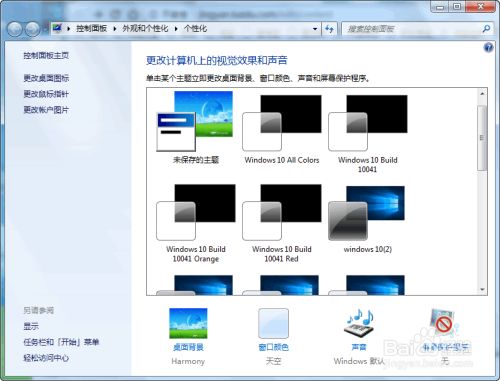The height and width of the screenshot is (381, 500).
Task: Open address bar history dropdown arrow
Action: click(315, 29)
